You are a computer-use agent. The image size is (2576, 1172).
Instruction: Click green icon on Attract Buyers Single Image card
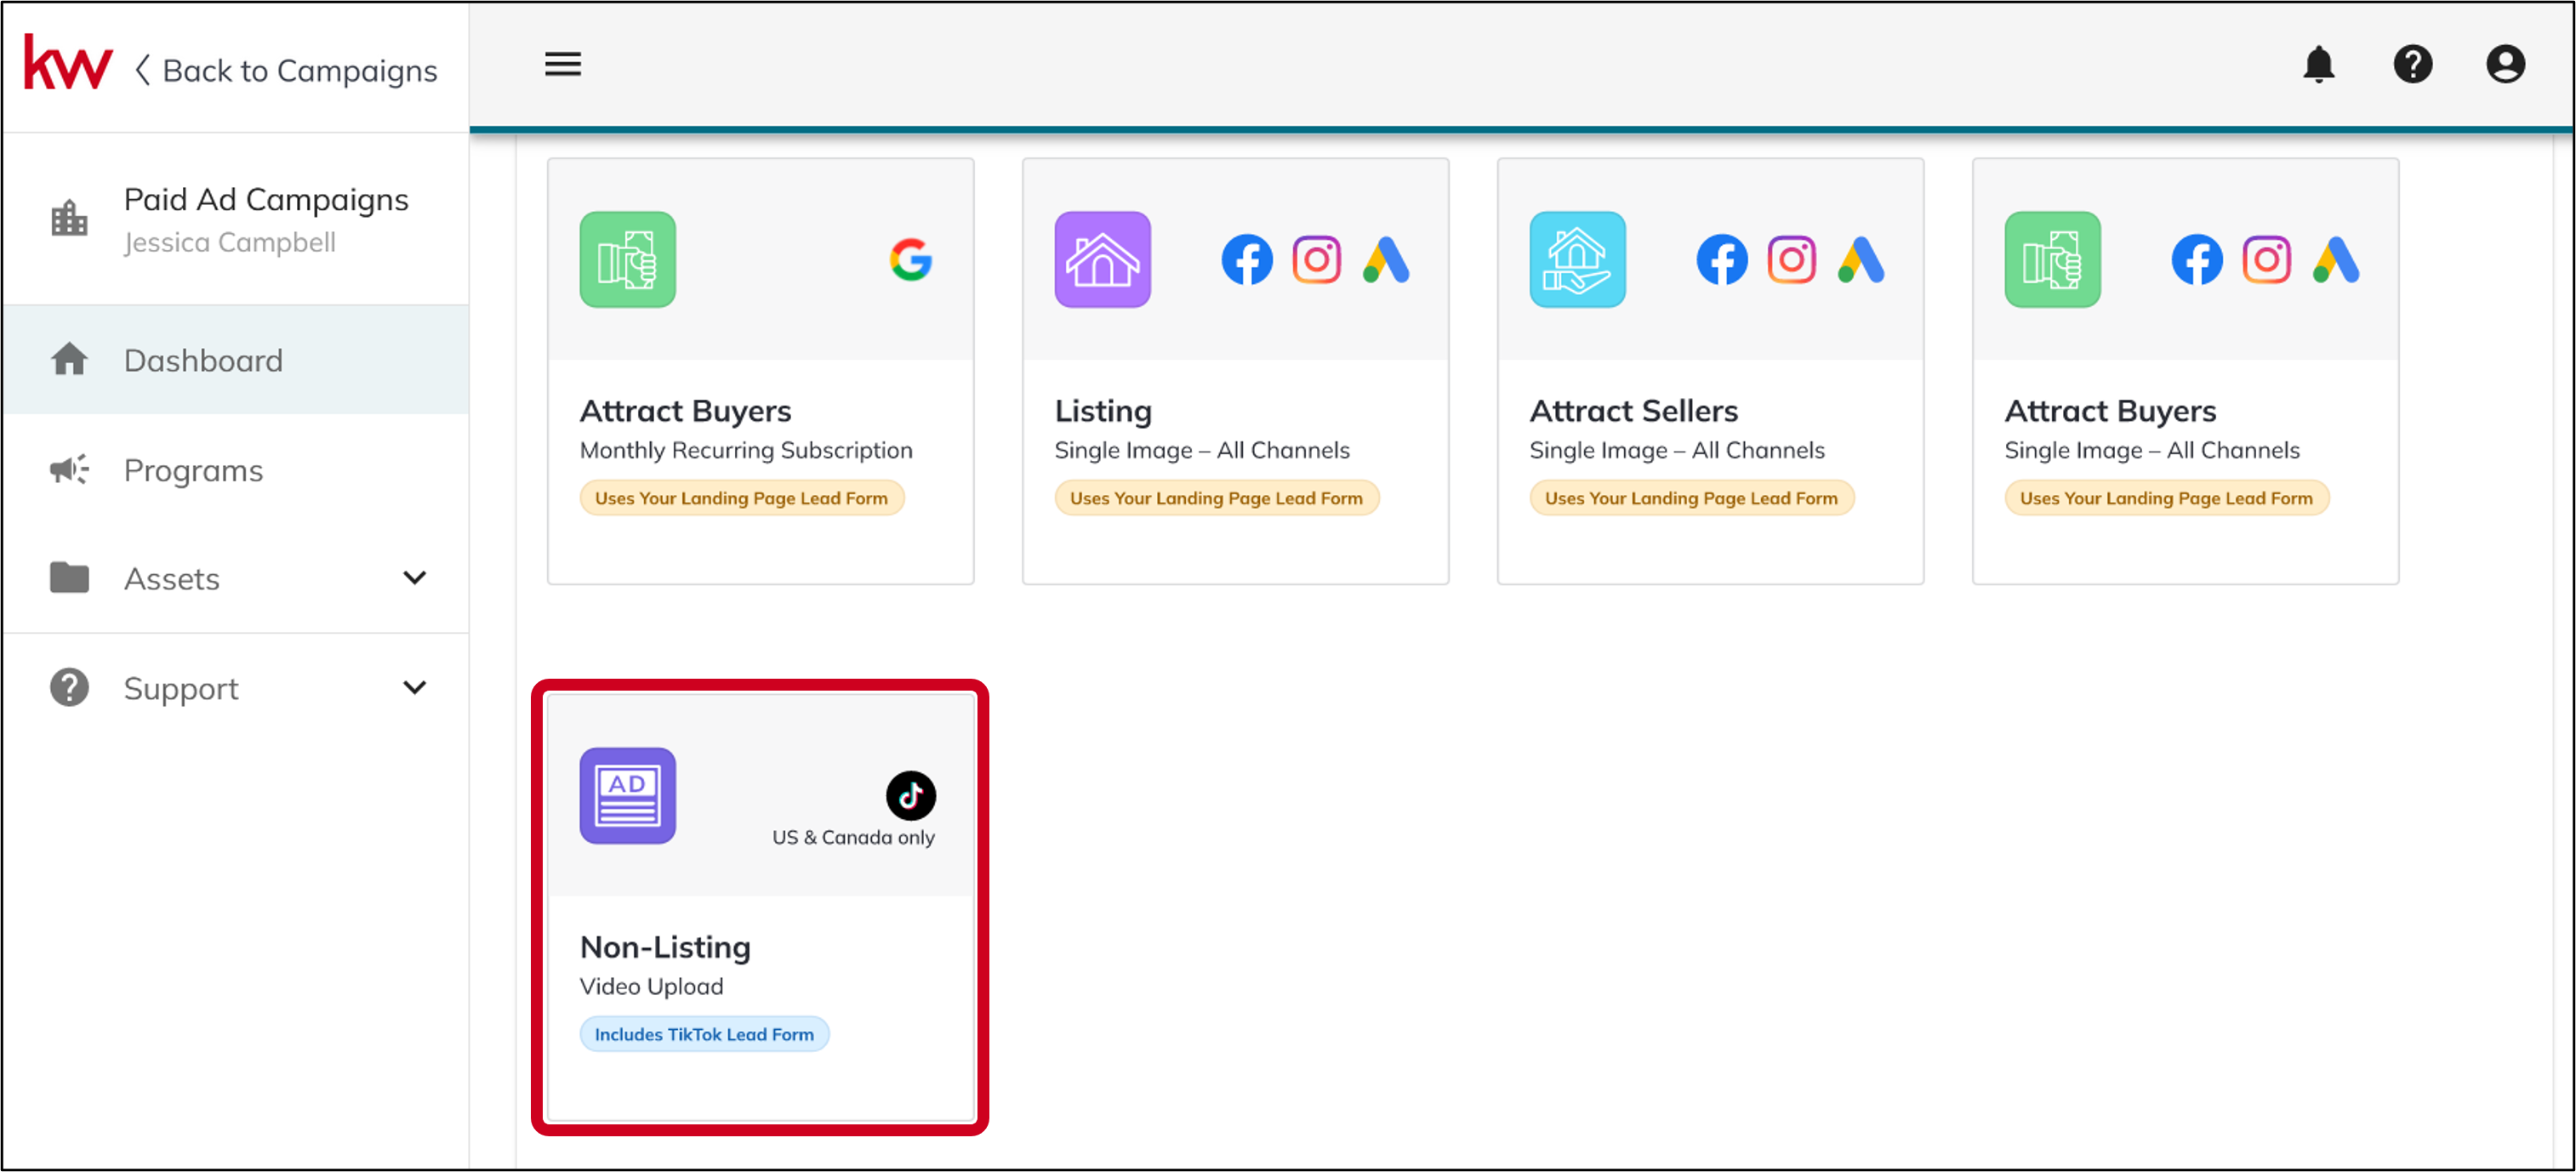pyautogui.click(x=2053, y=260)
